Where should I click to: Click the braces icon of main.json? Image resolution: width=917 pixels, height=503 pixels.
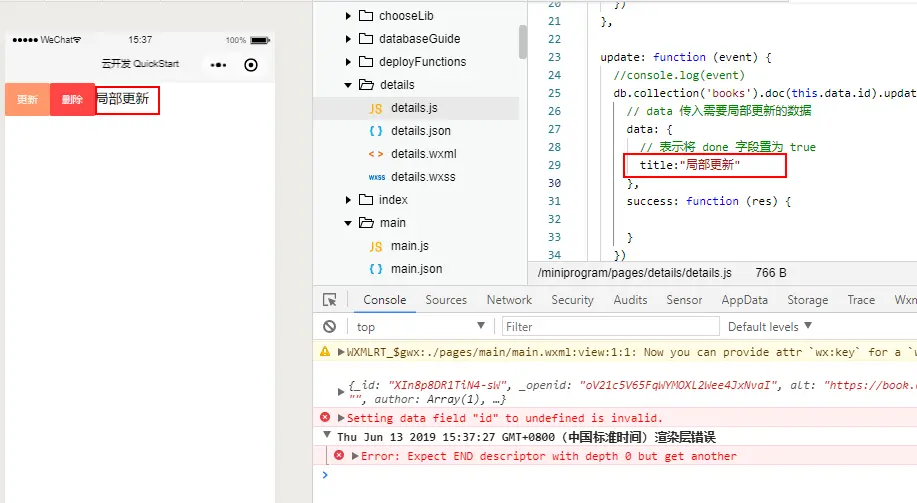click(375, 269)
